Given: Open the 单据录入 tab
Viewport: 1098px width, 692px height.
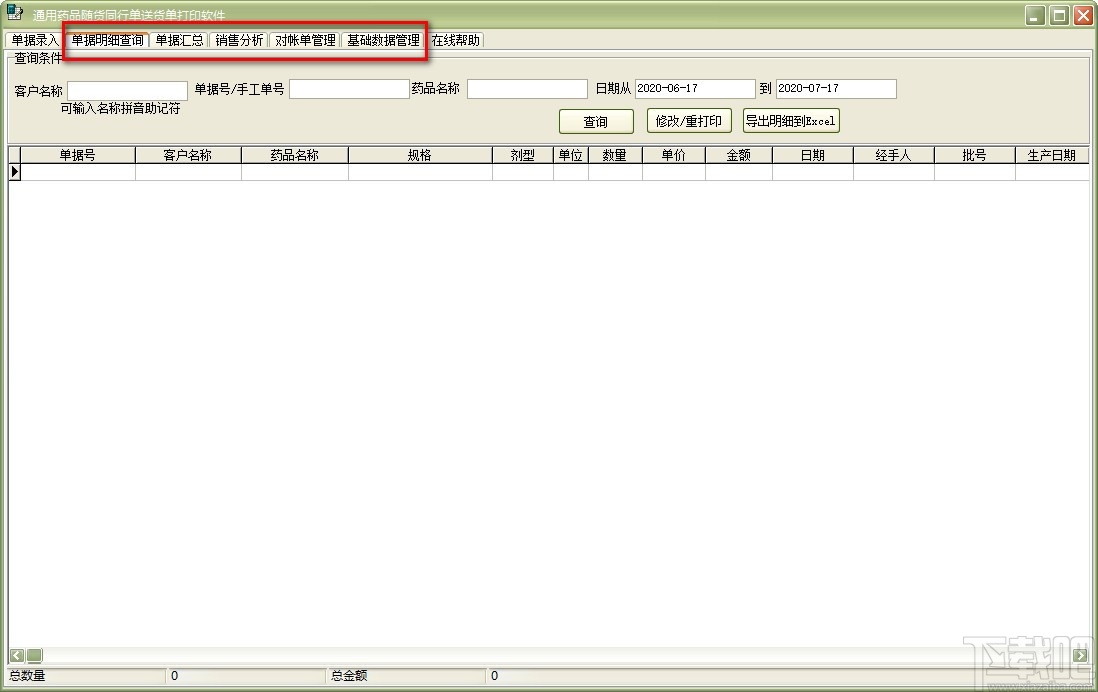Looking at the screenshot, I should pyautogui.click(x=34, y=40).
